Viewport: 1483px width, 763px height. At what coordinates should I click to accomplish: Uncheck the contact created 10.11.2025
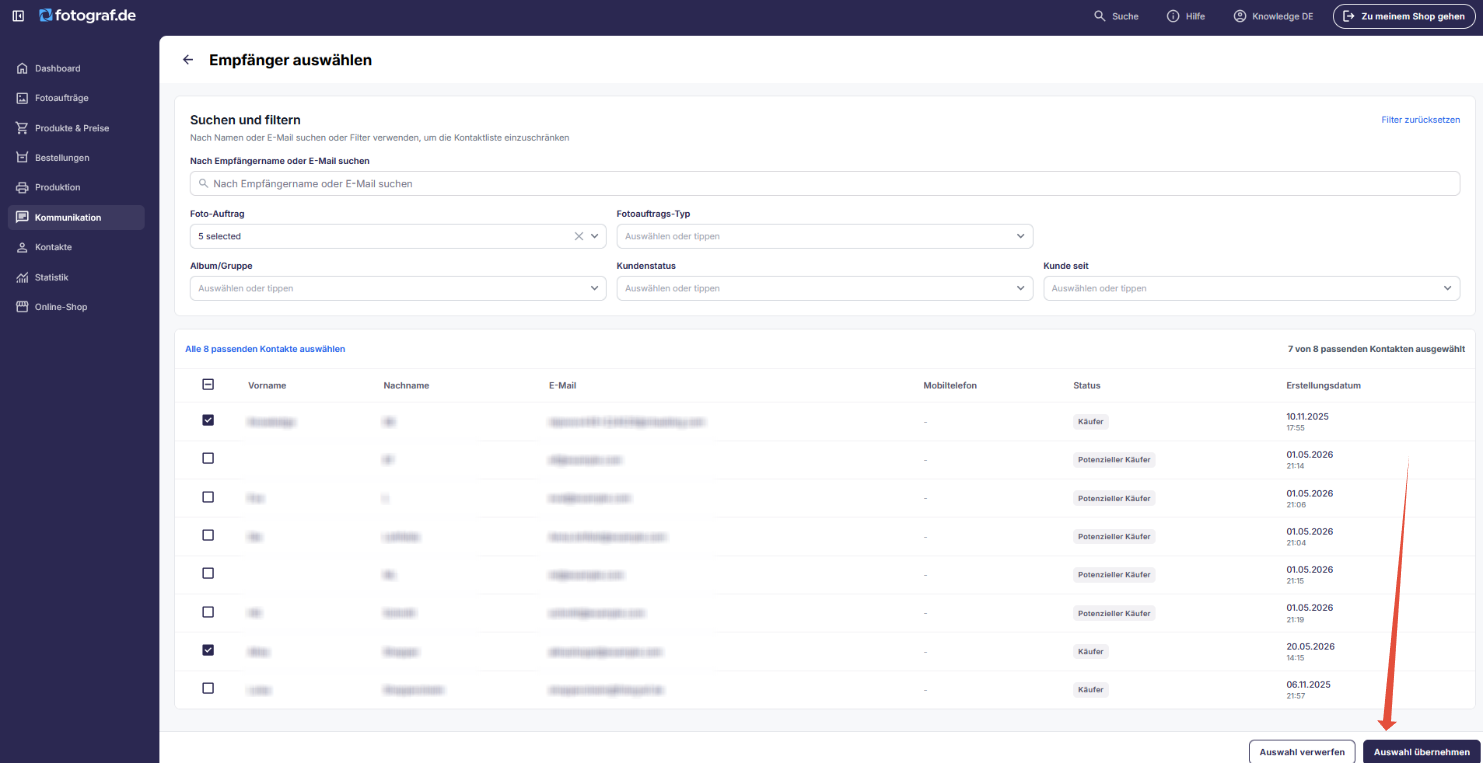click(208, 420)
